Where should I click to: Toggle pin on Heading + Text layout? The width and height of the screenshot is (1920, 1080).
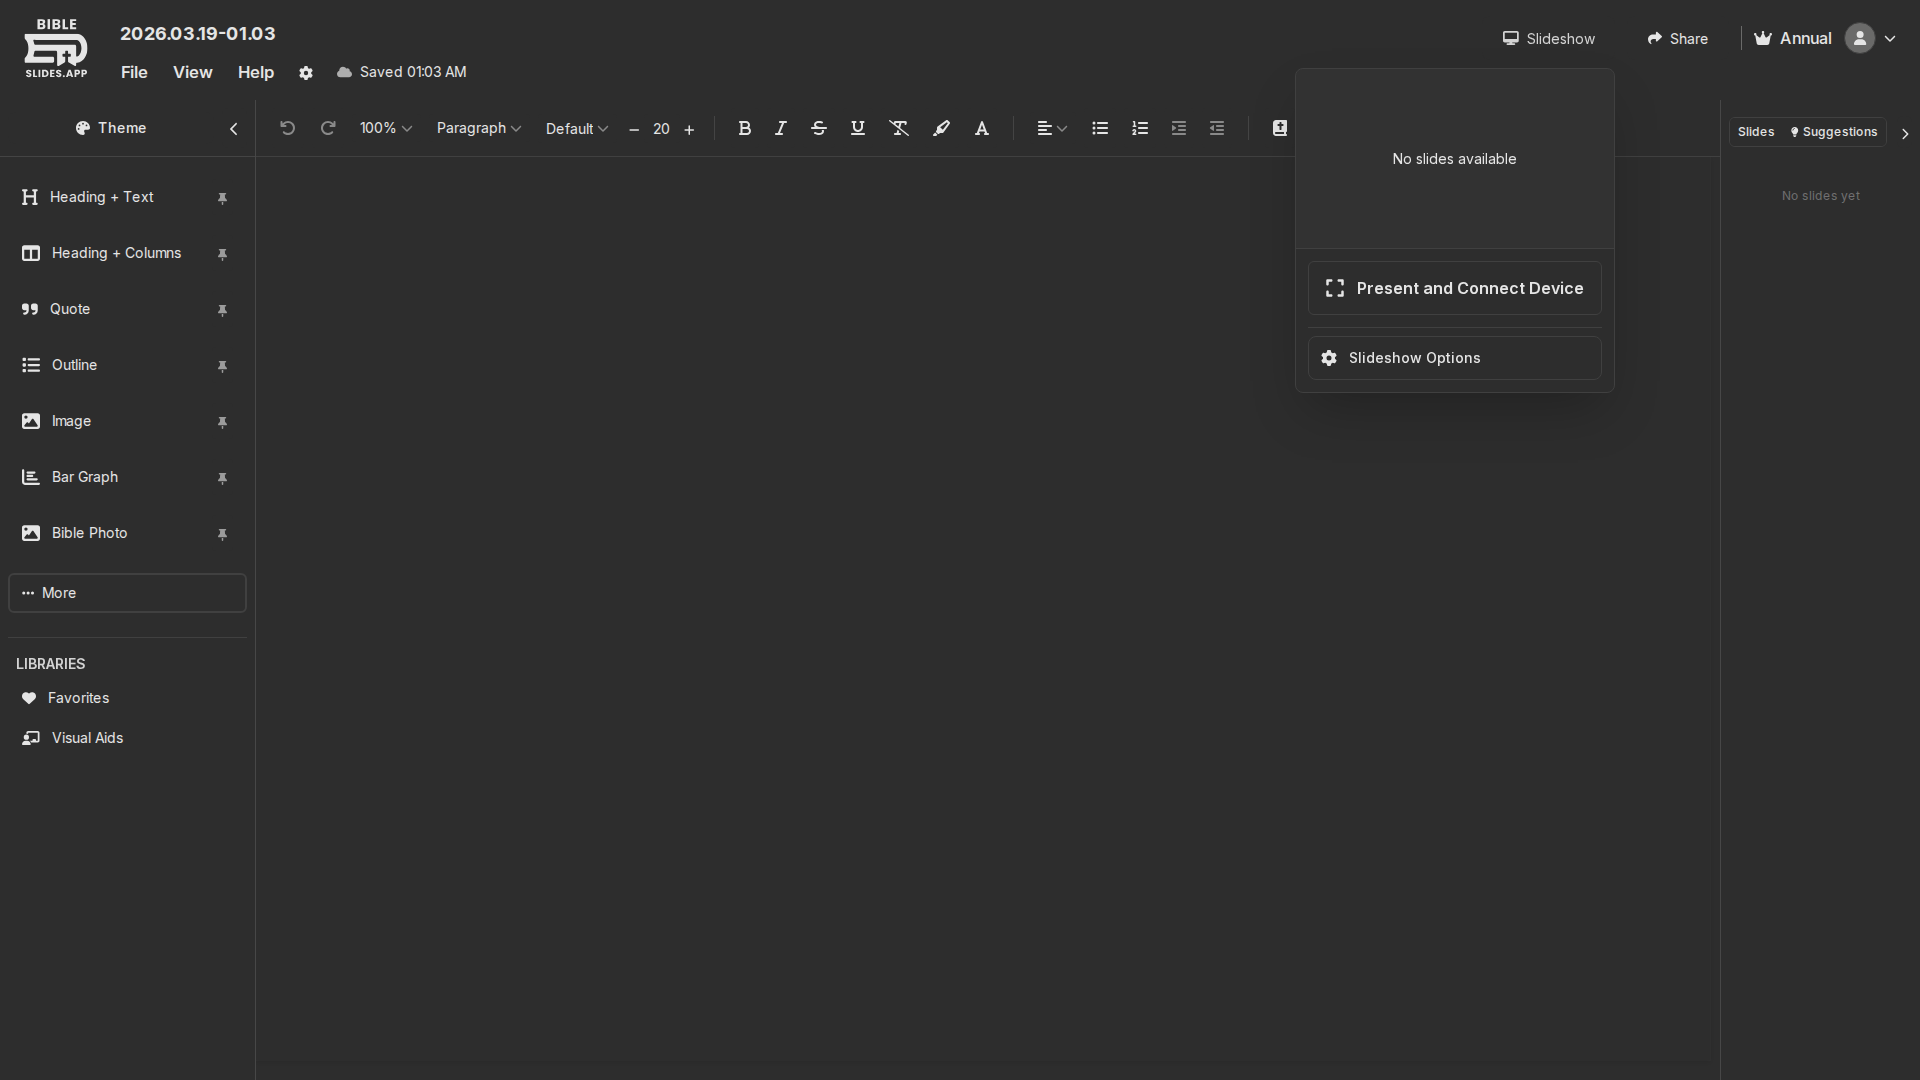(x=222, y=198)
